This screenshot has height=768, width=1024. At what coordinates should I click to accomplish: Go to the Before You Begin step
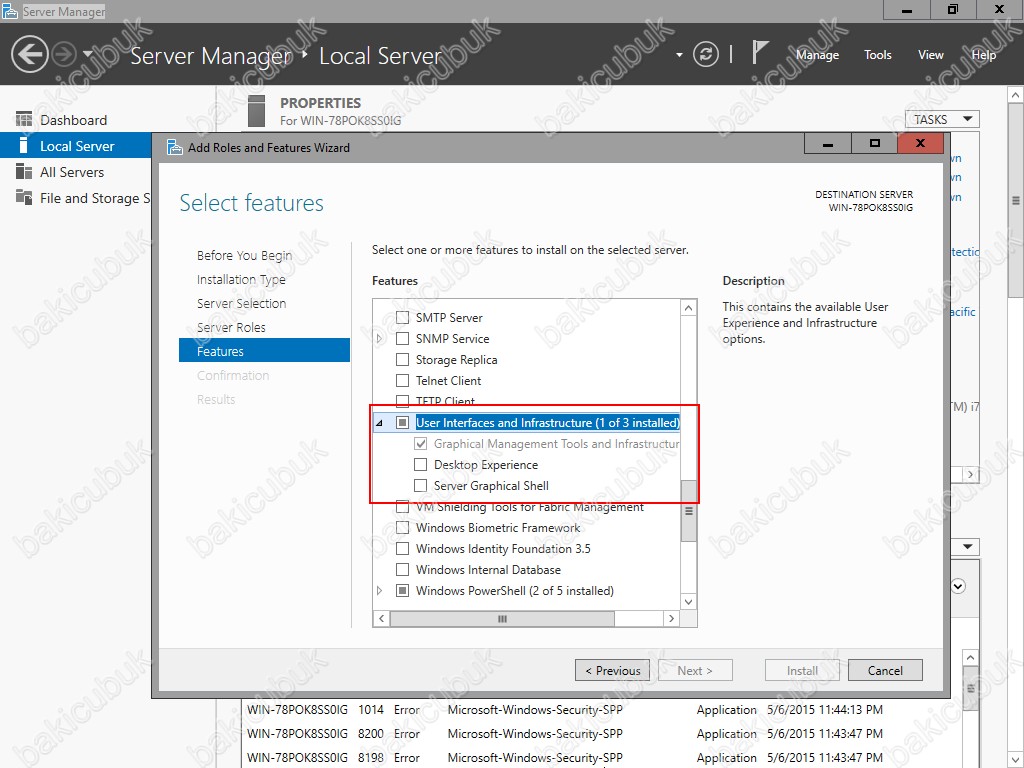(244, 255)
